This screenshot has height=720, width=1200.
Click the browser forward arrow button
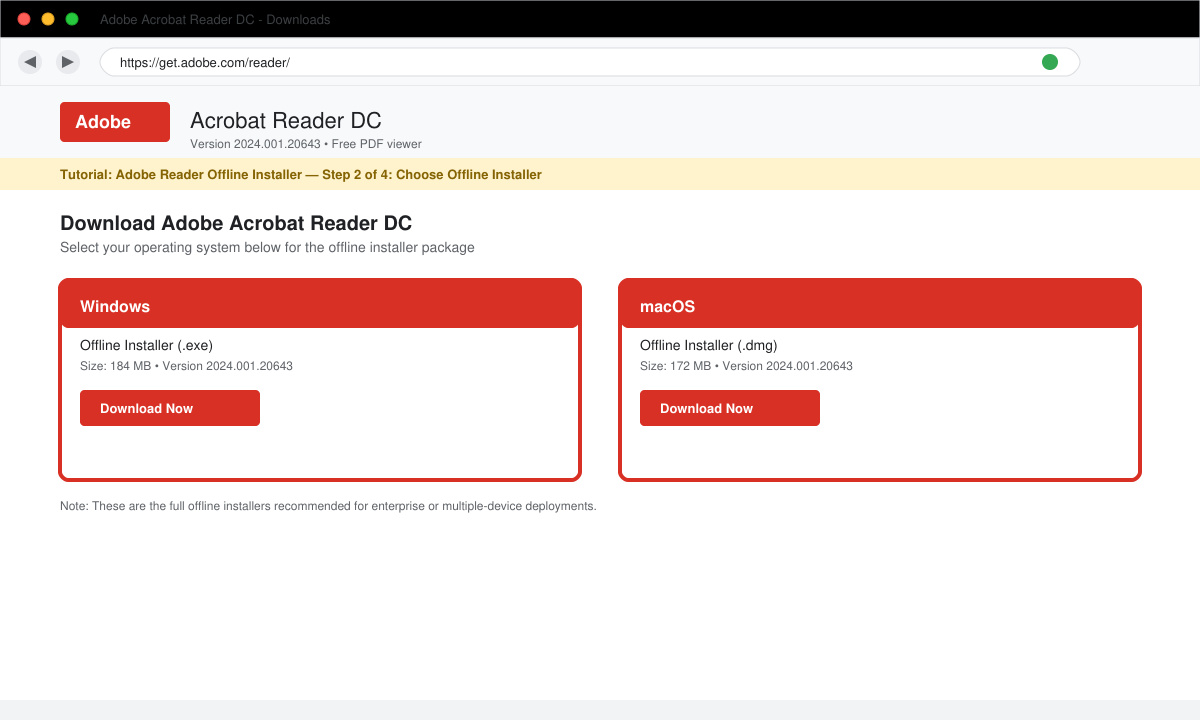[x=68, y=62]
